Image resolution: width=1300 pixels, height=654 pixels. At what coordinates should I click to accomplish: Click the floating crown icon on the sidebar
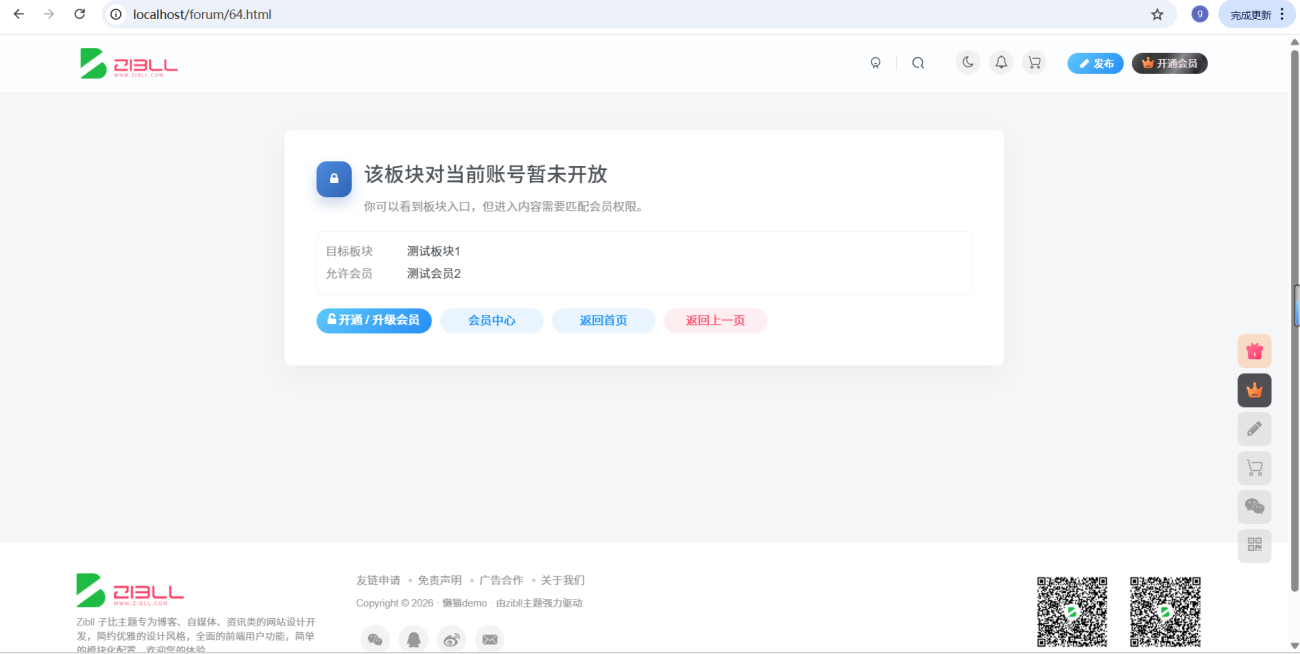coord(1254,390)
